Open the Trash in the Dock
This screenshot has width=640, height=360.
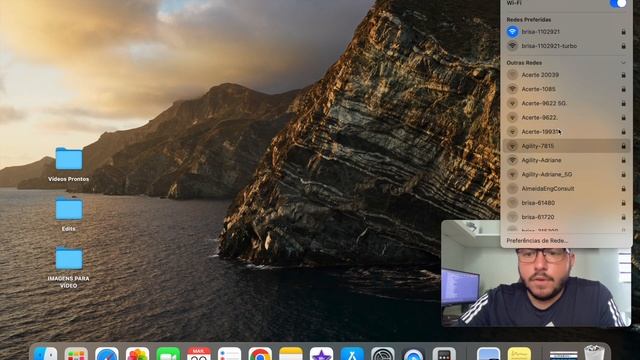pyautogui.click(x=594, y=353)
